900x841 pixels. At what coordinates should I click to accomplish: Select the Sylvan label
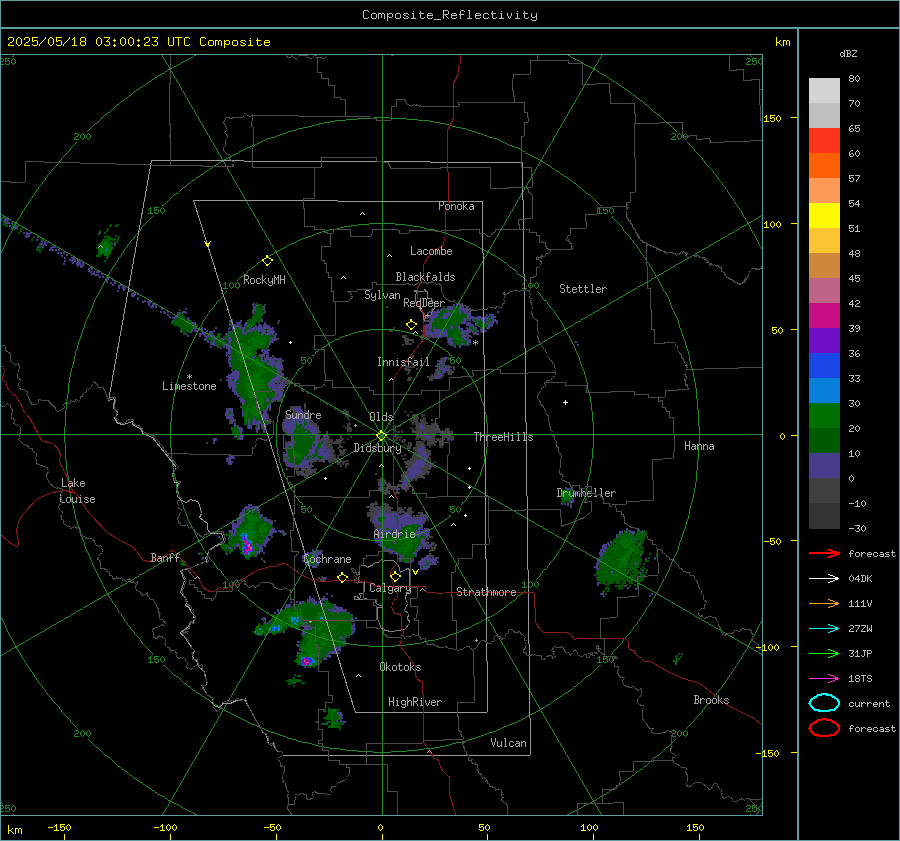(x=382, y=295)
